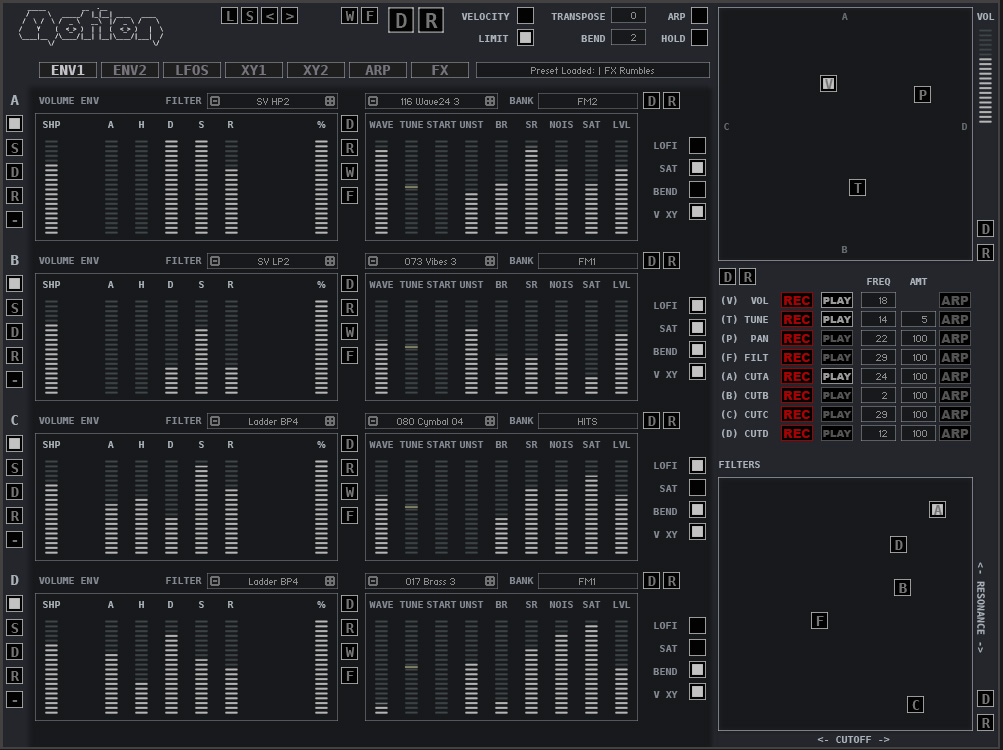The height and width of the screenshot is (750, 1003).
Task: Toggle the HOLD checkbox
Action: [699, 38]
